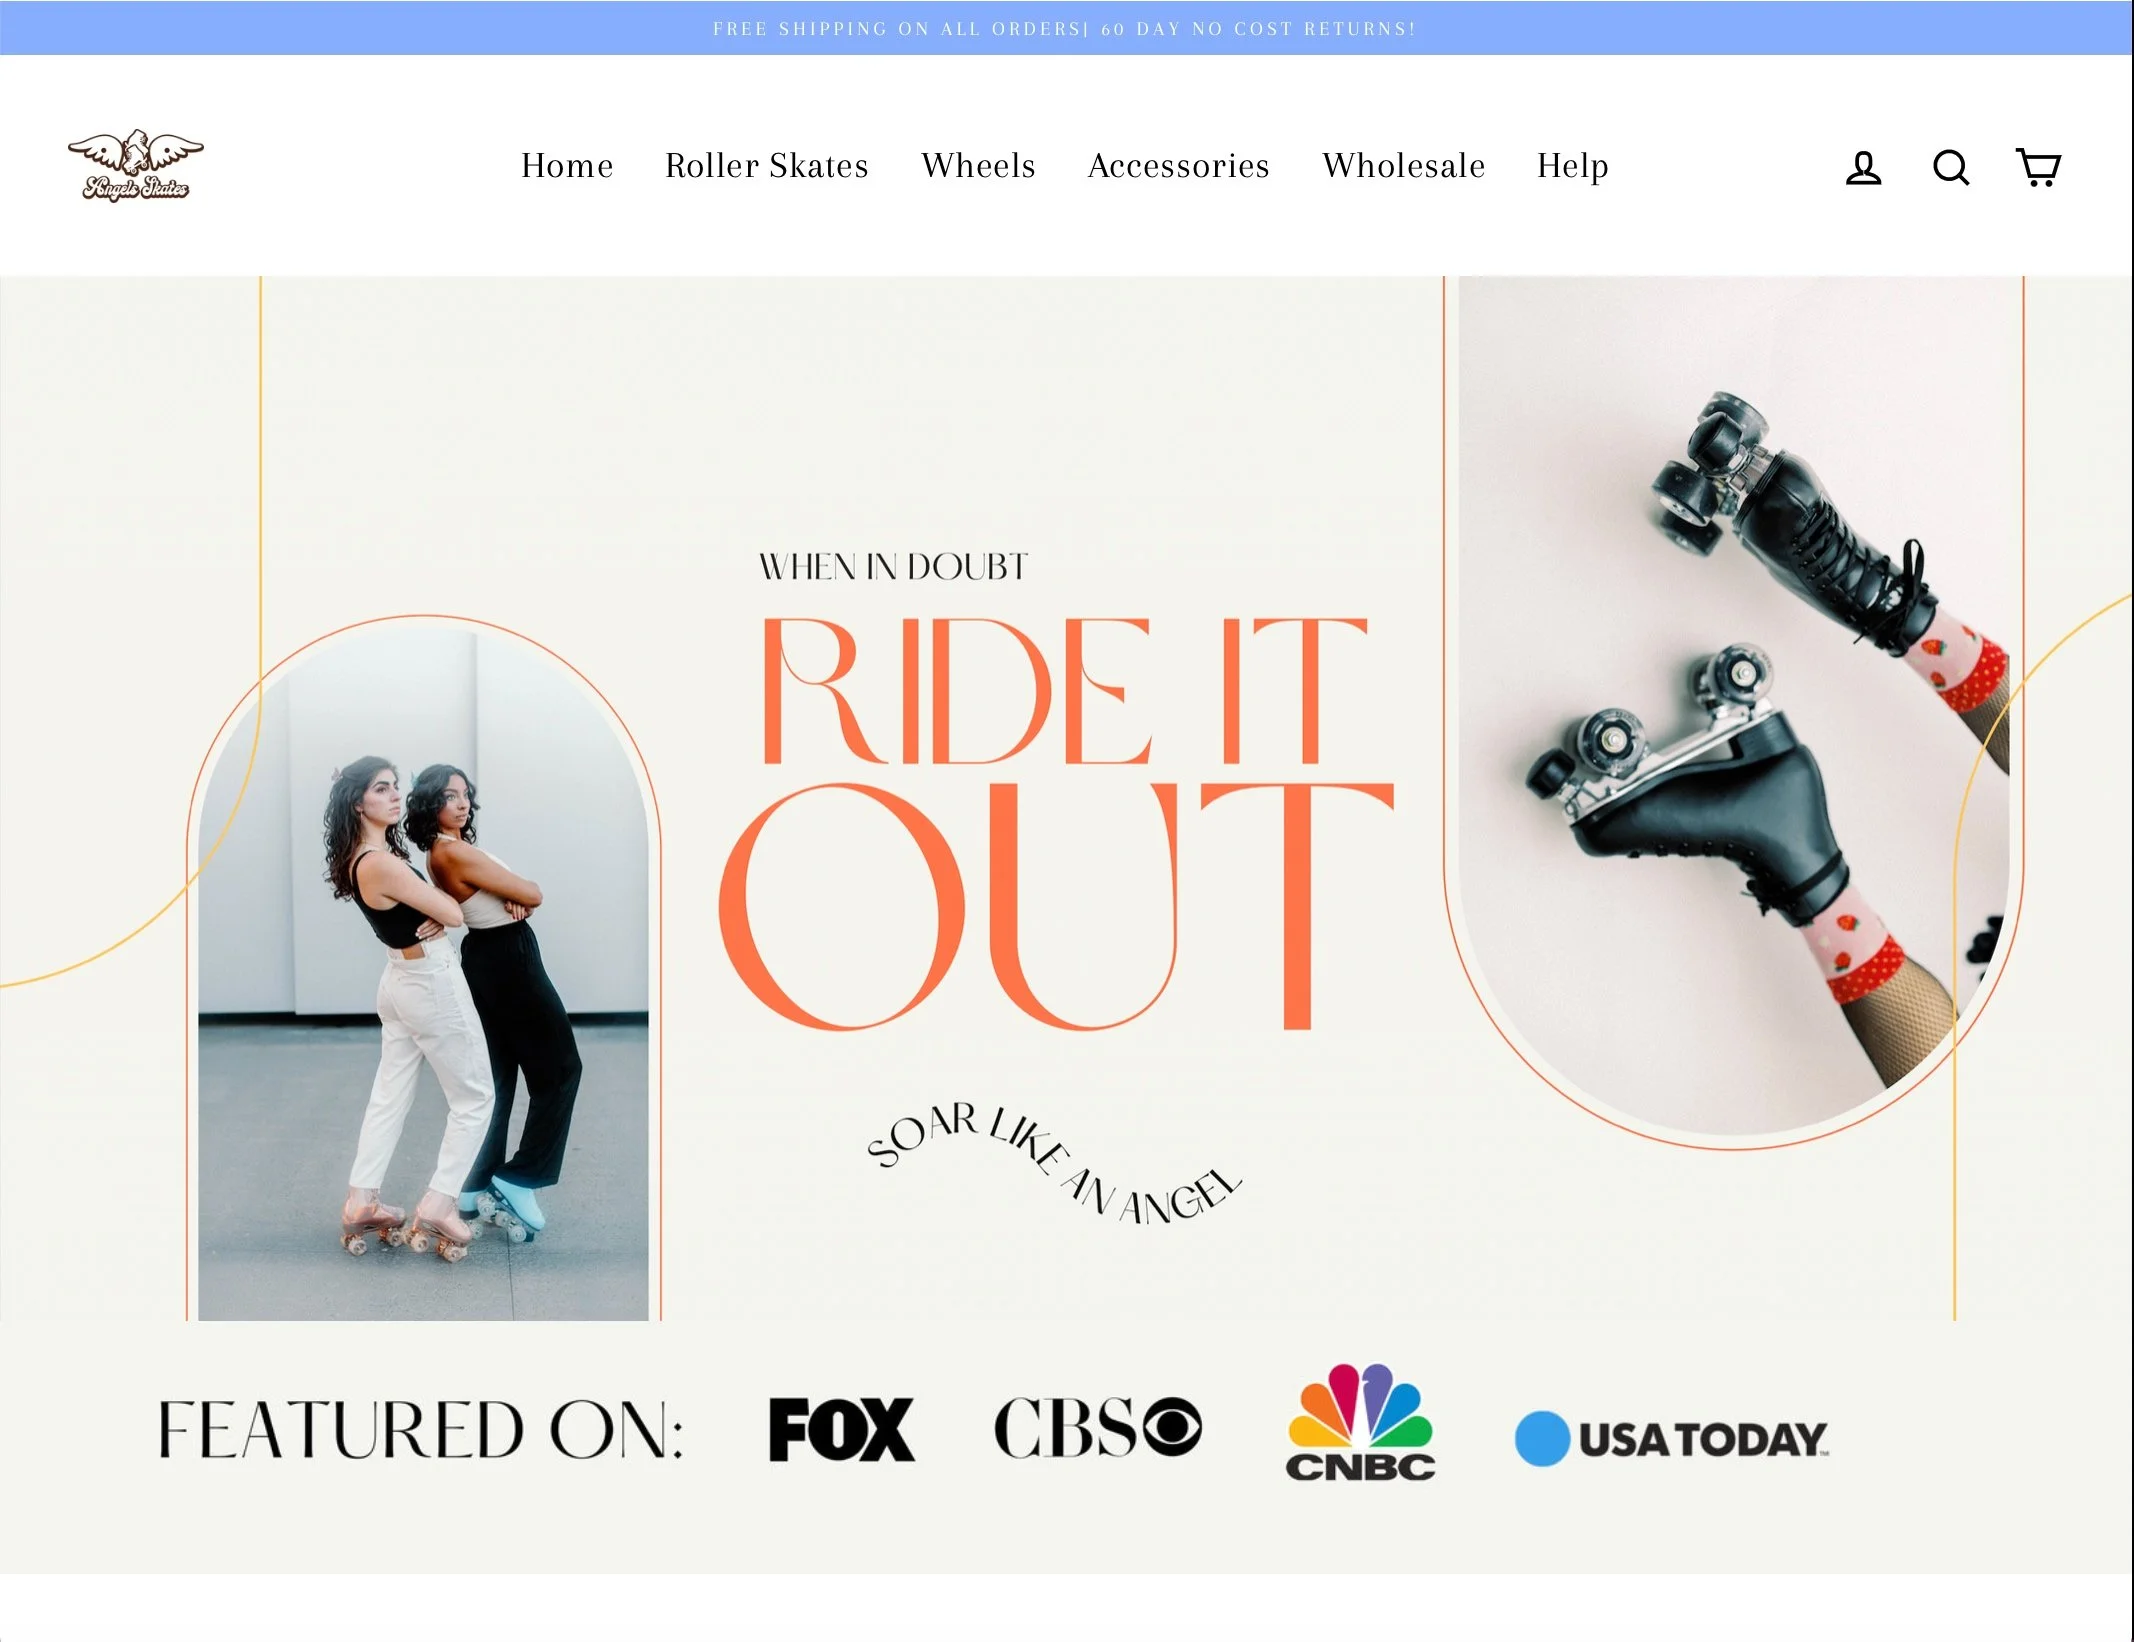Image resolution: width=2134 pixels, height=1642 pixels.
Task: Click the RIDE IT OUT headline
Action: 1055,820
